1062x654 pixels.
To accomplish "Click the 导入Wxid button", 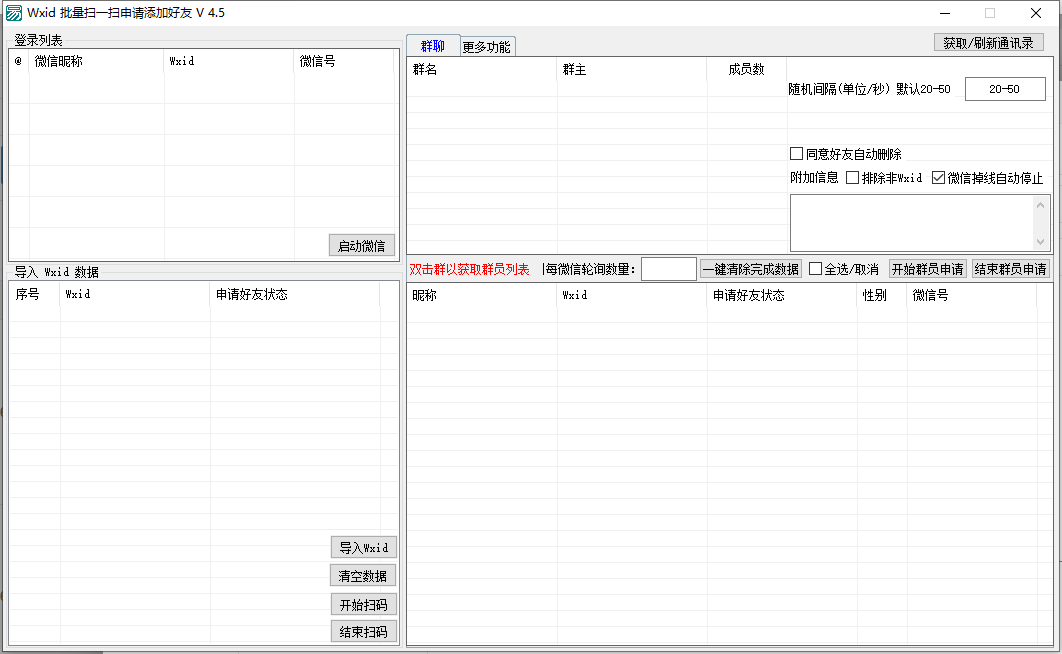I will click(364, 548).
